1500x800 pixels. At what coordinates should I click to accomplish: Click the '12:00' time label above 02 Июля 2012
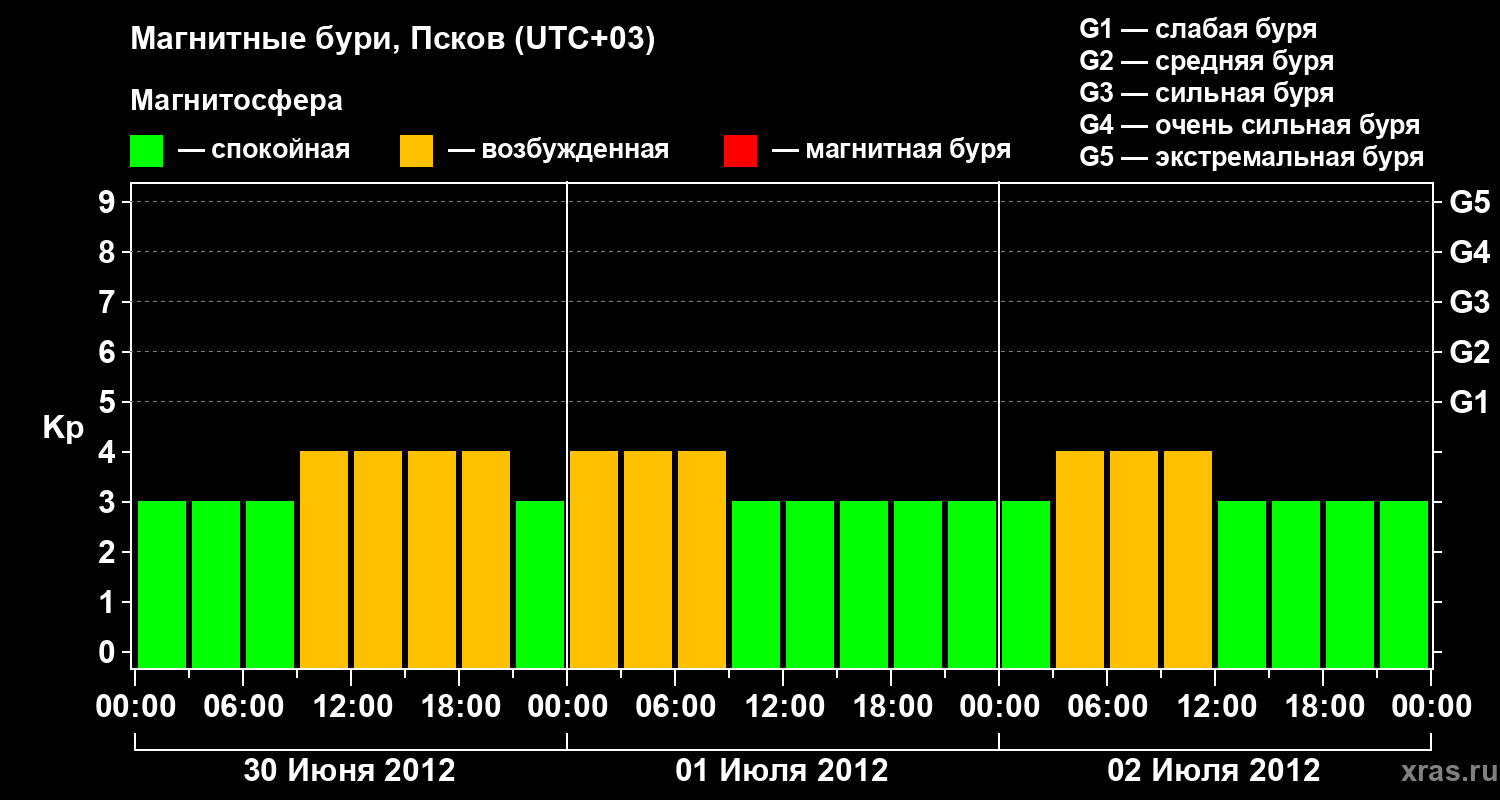1215,707
